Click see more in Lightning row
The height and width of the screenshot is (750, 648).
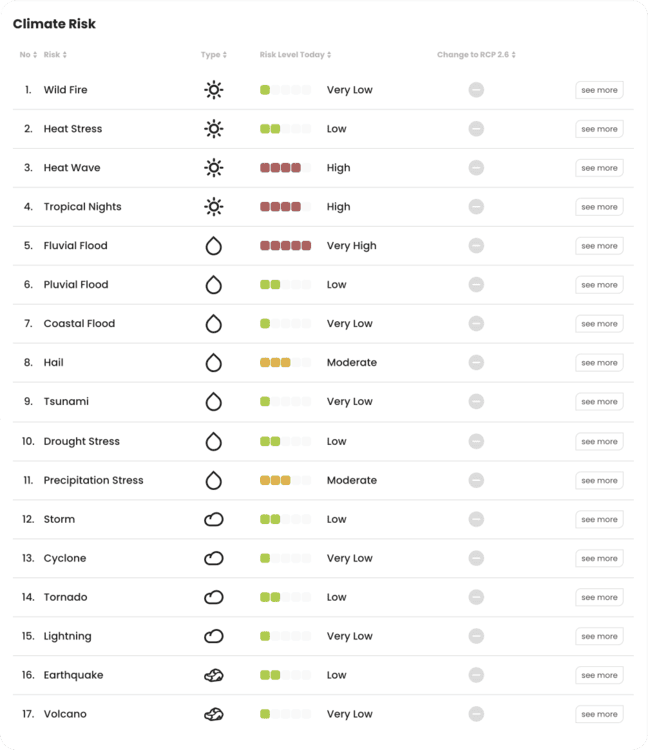pos(599,636)
